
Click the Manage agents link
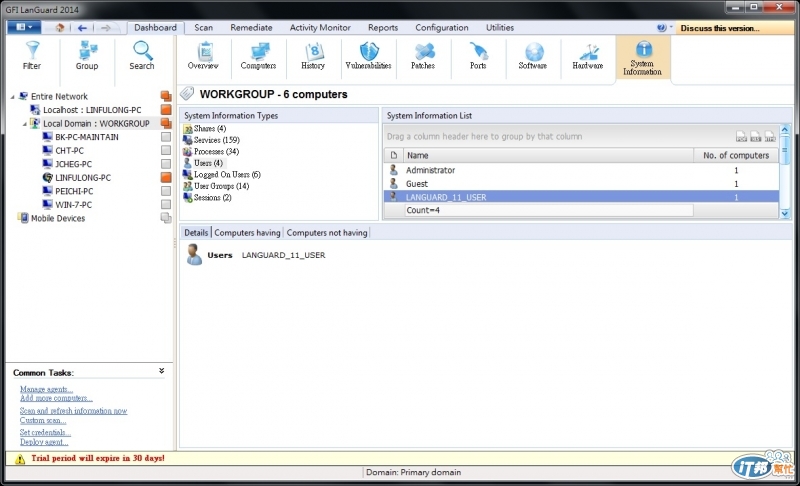46,389
